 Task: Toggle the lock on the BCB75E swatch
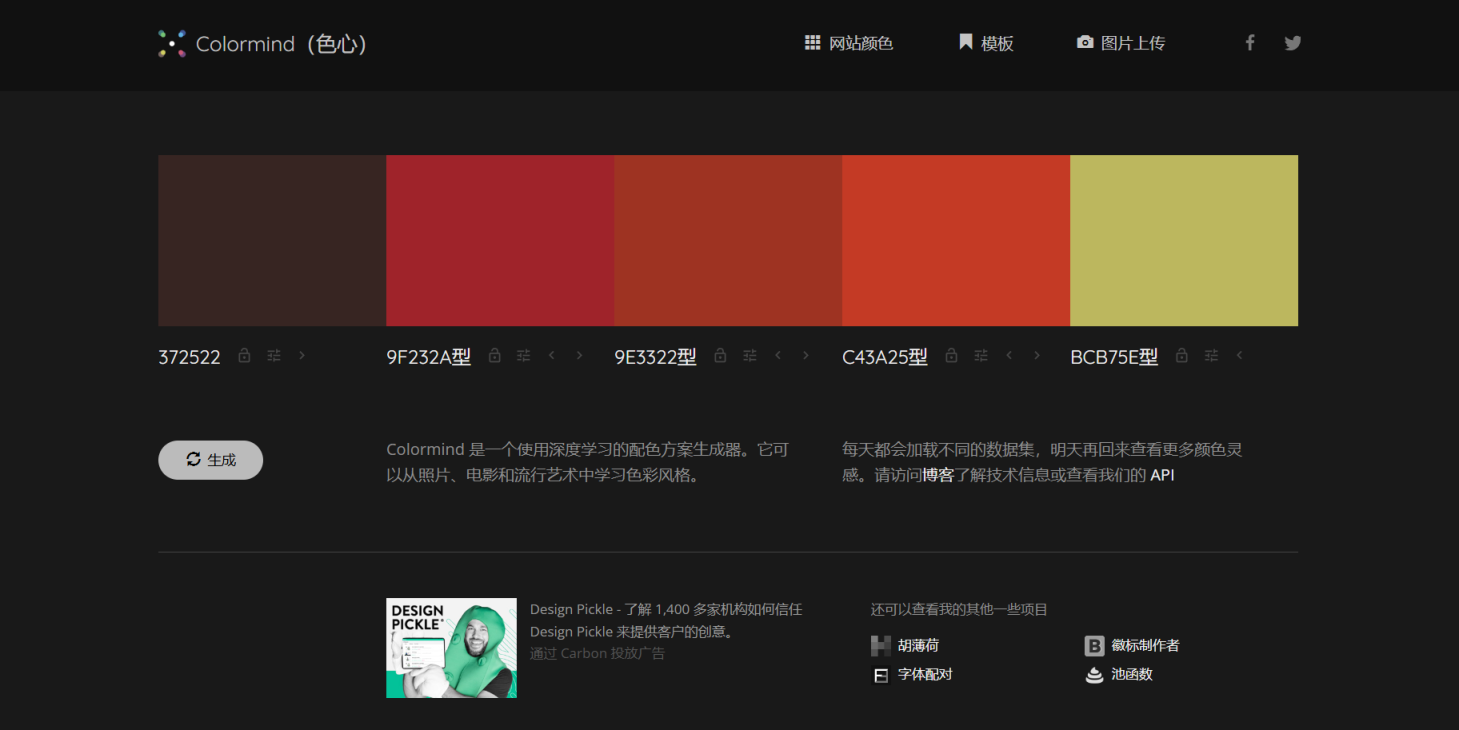[1181, 355]
